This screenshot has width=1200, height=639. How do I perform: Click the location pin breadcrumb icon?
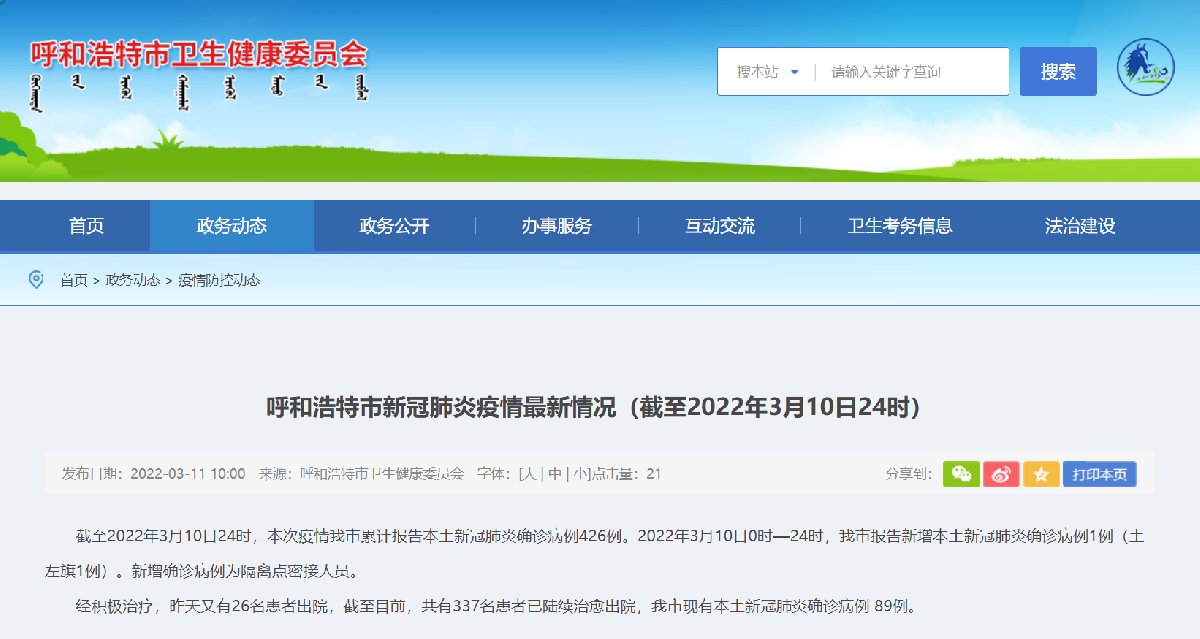pyautogui.click(x=37, y=280)
